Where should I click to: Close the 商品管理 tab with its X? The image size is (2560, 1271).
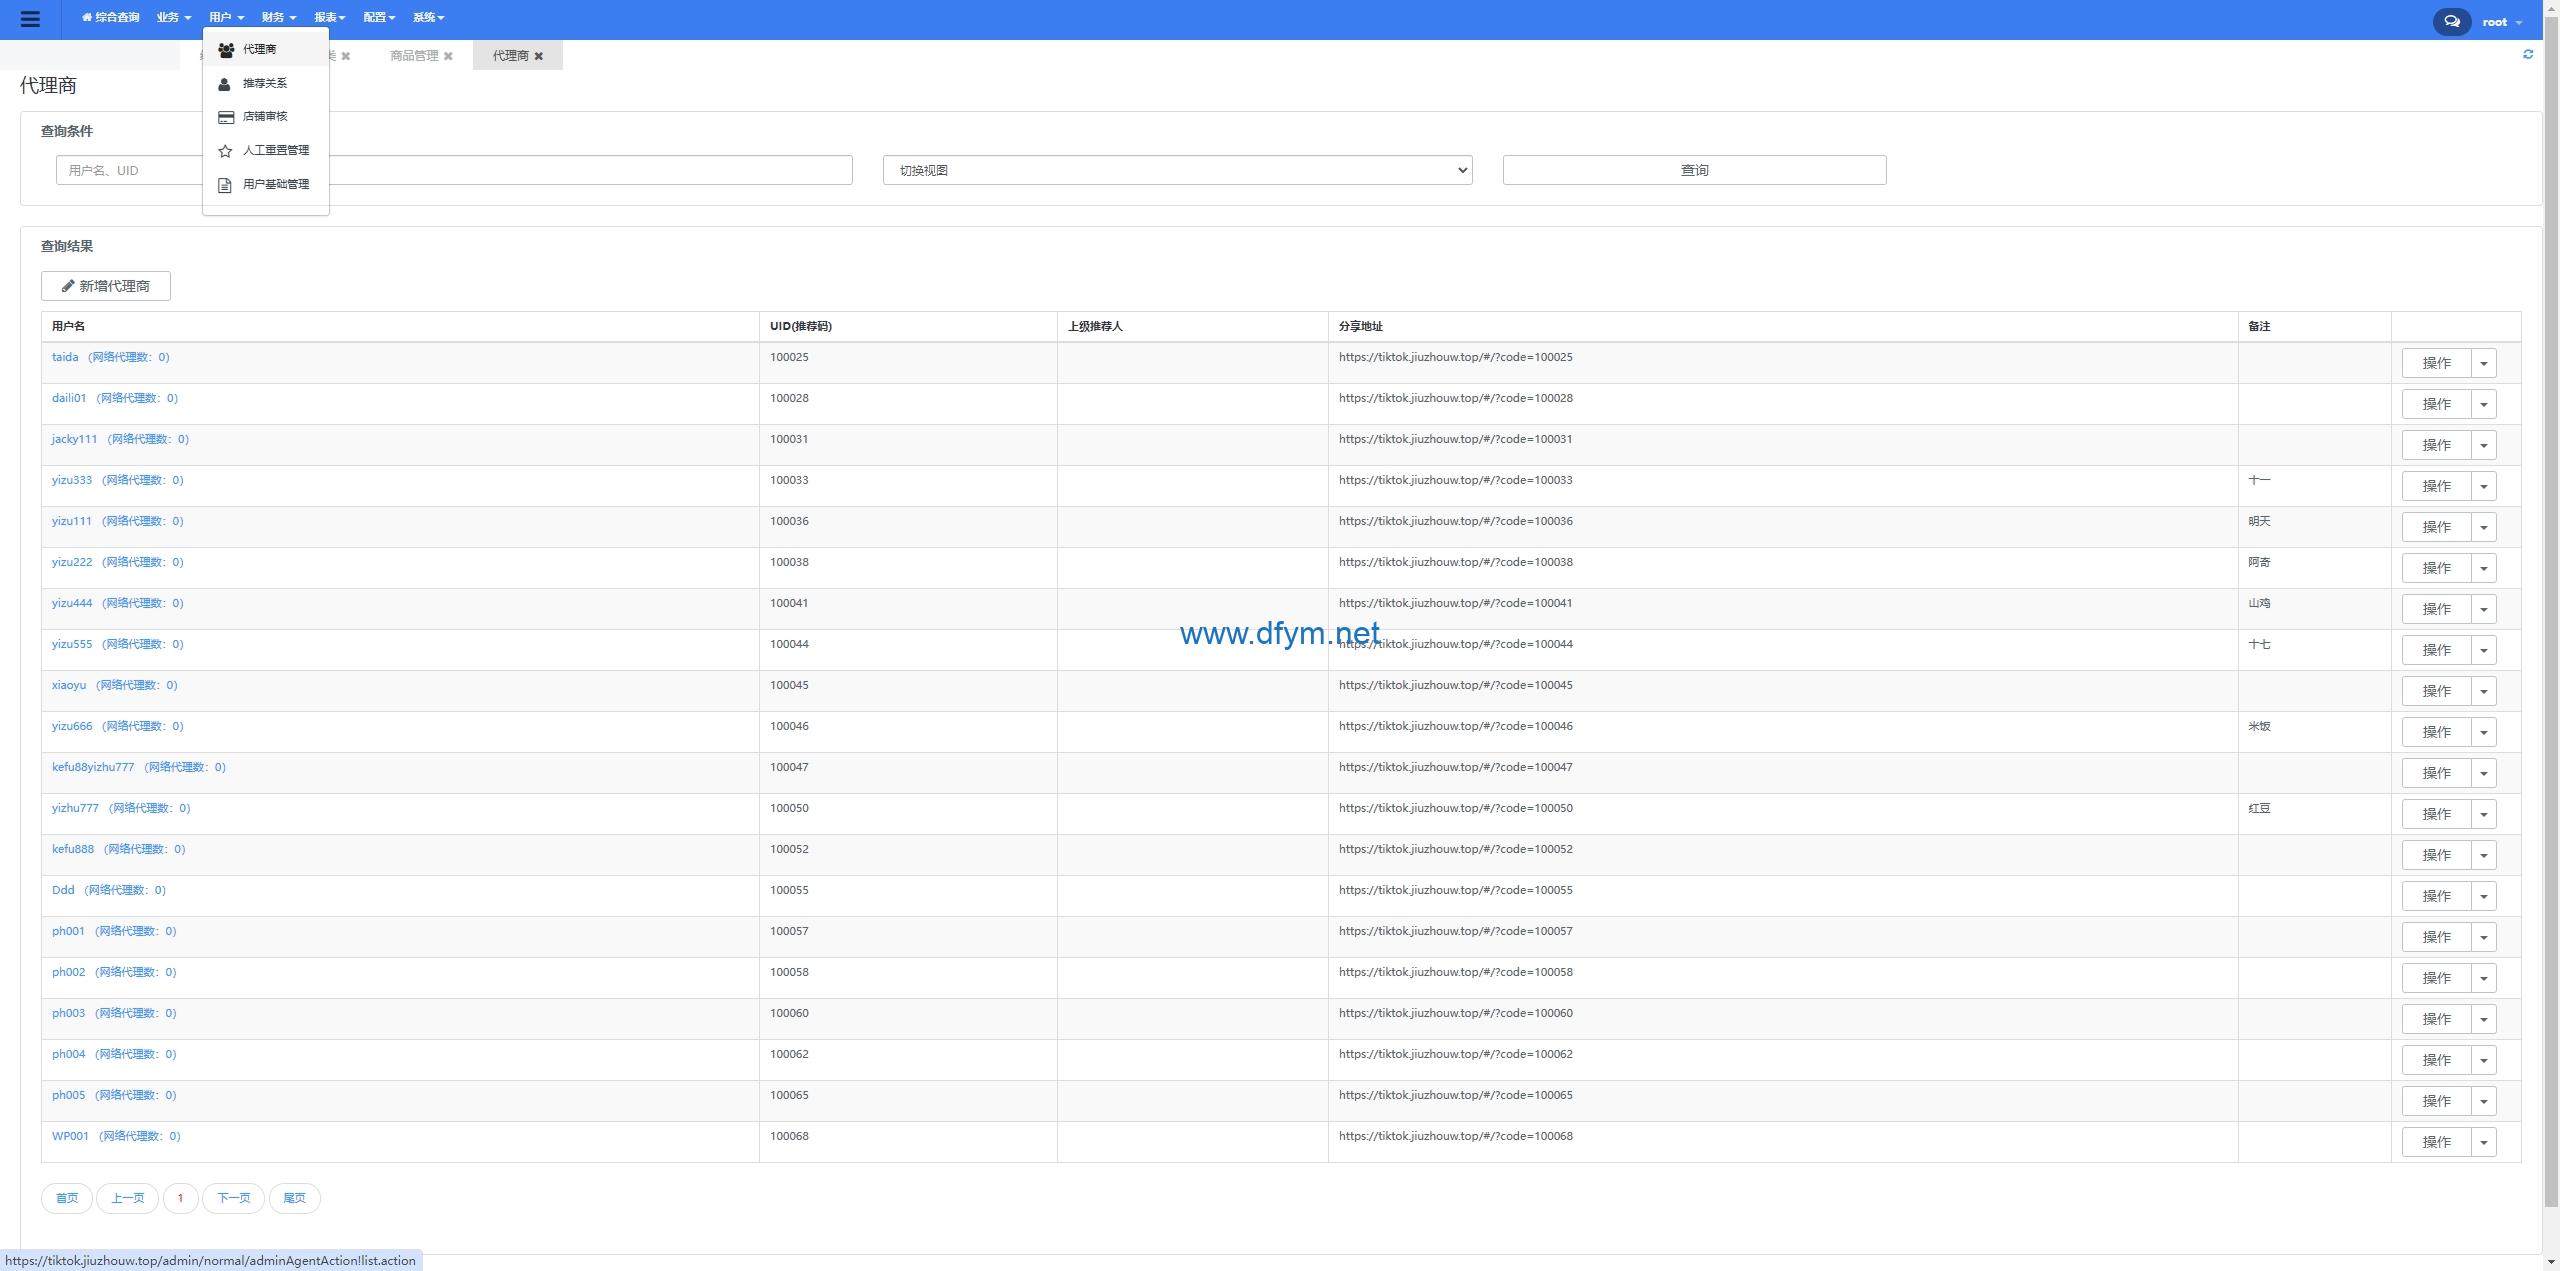(448, 56)
